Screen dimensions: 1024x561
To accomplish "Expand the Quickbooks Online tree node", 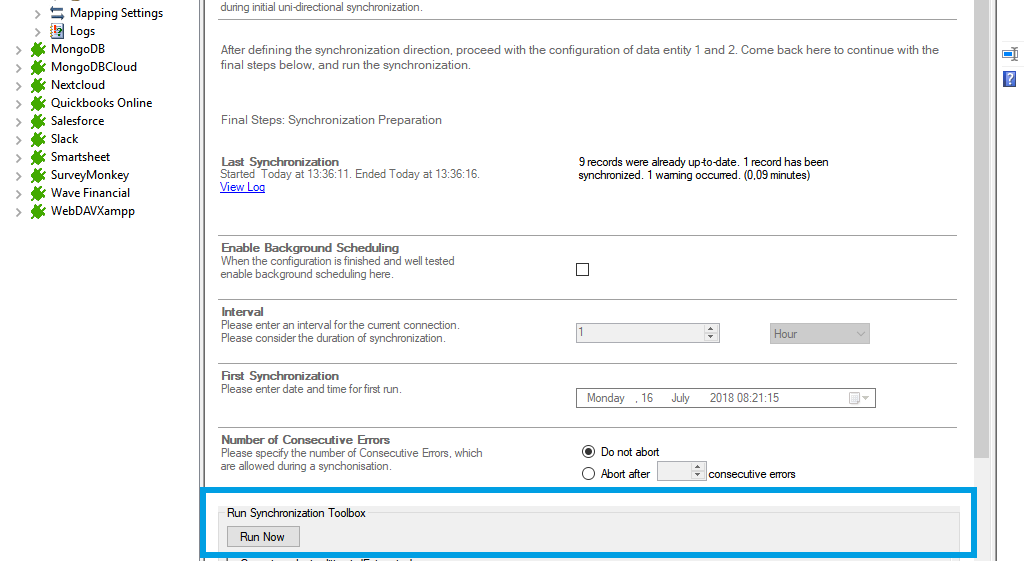I will (x=18, y=103).
